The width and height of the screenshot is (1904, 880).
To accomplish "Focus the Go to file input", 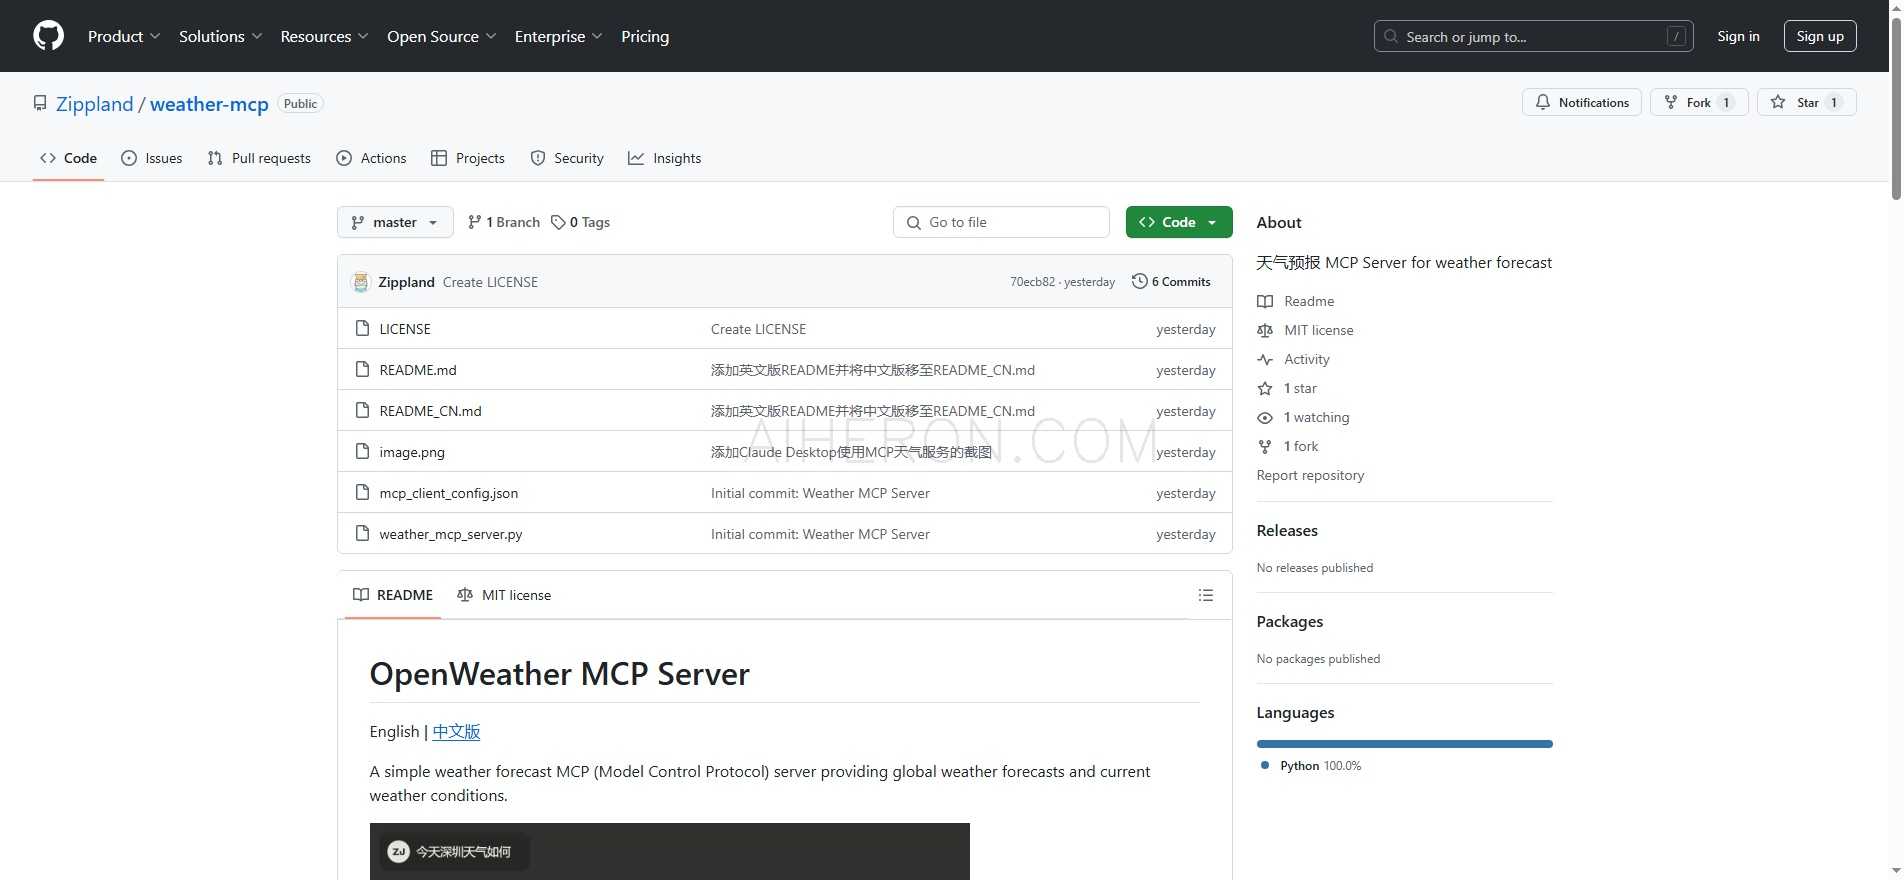I will tap(1001, 222).
